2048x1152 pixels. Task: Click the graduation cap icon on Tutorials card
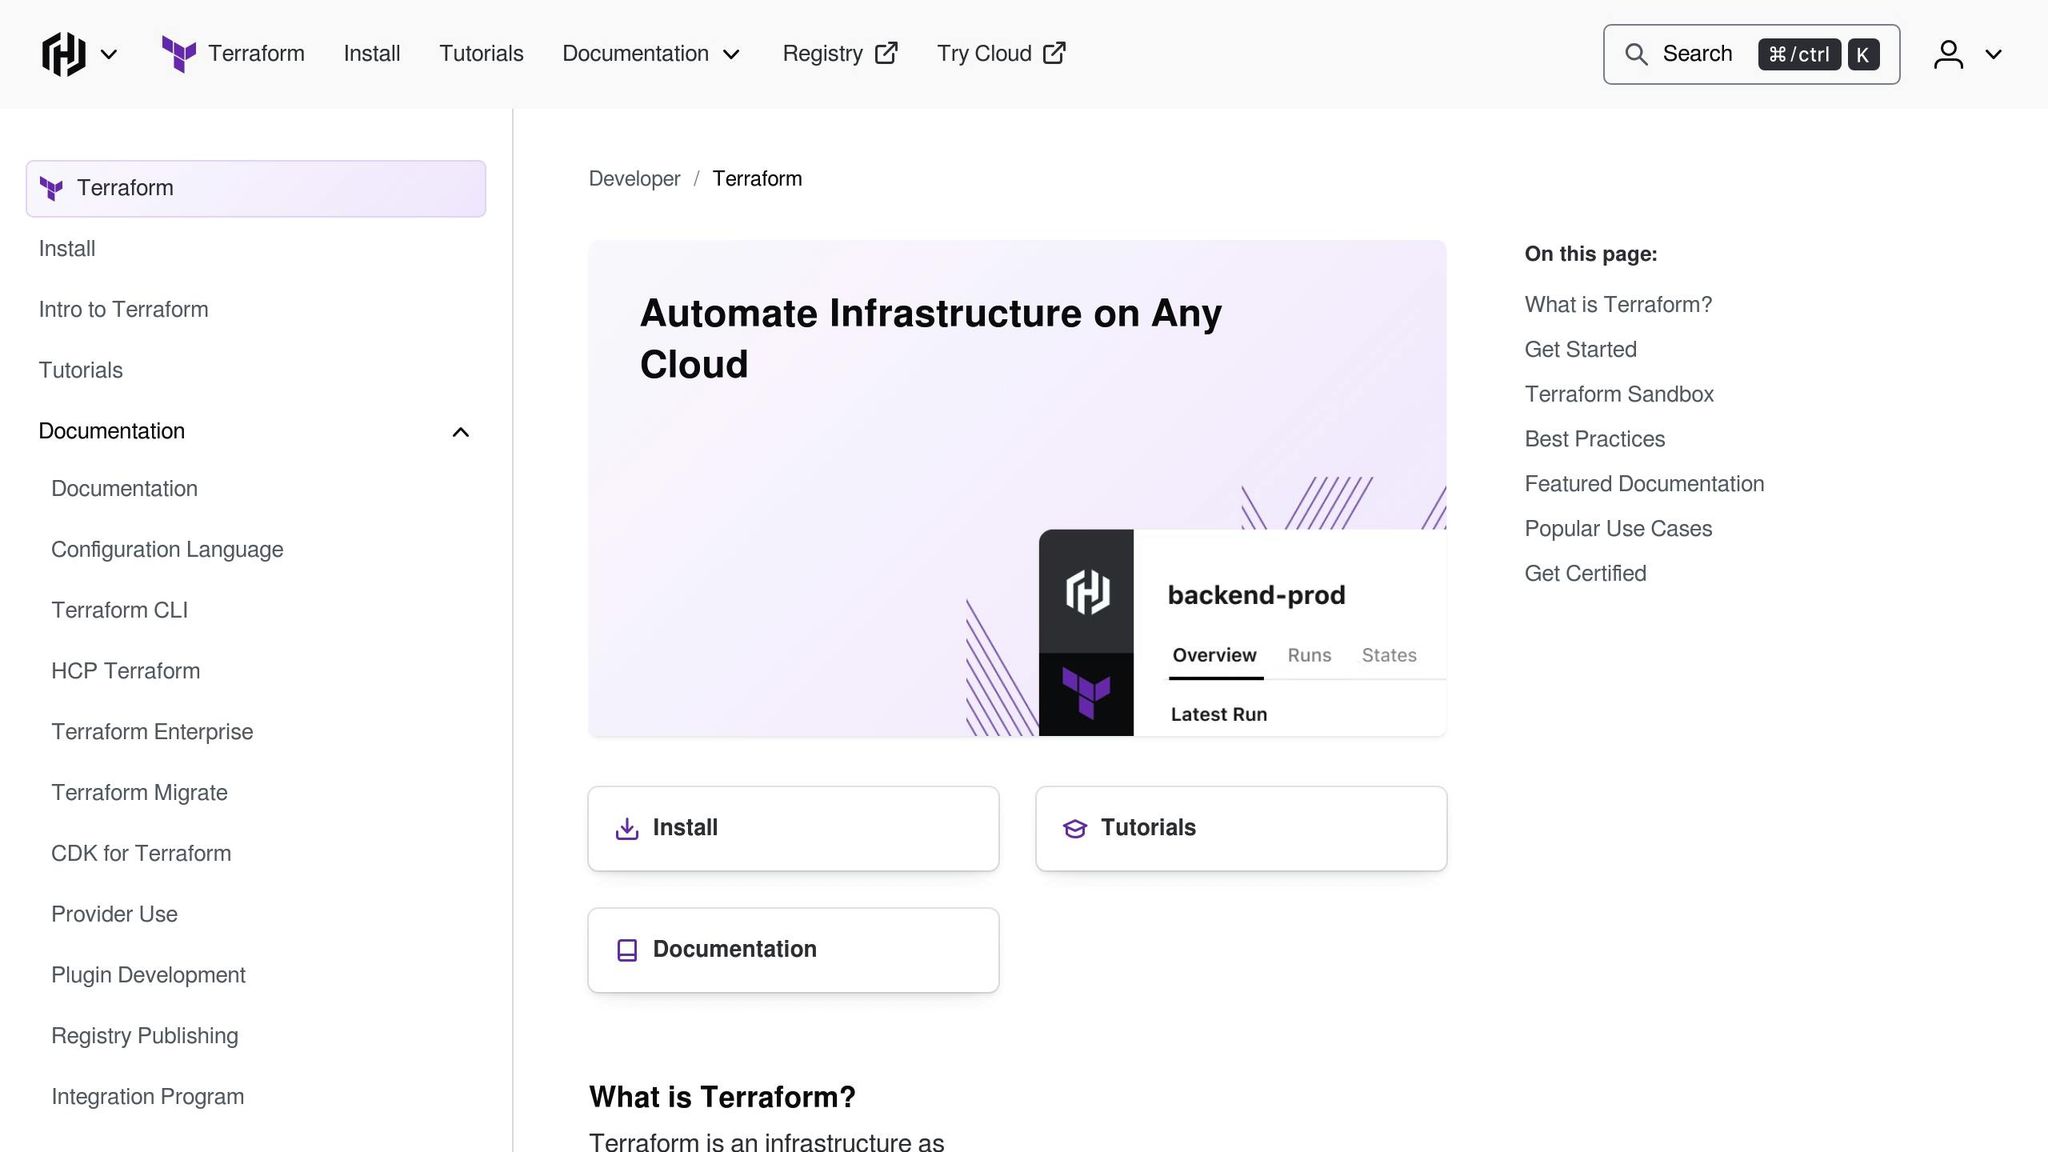click(x=1074, y=828)
